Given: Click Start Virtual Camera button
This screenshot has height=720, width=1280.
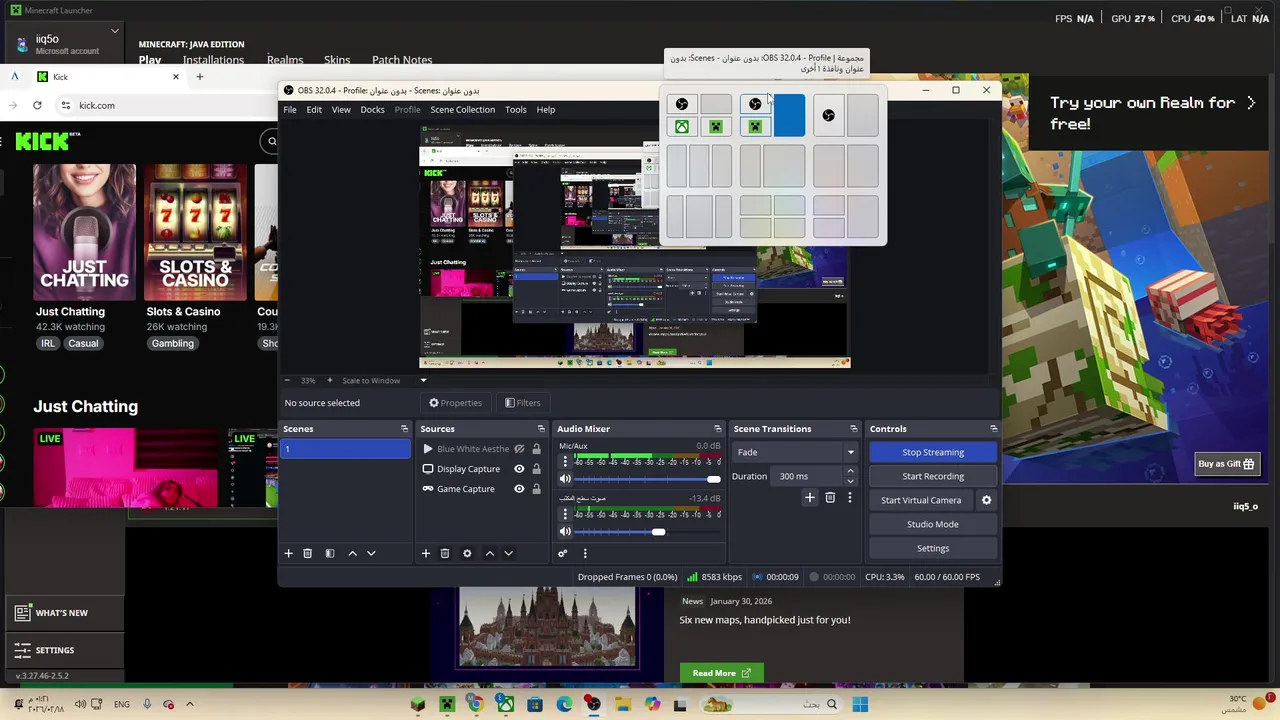Looking at the screenshot, I should (921, 500).
